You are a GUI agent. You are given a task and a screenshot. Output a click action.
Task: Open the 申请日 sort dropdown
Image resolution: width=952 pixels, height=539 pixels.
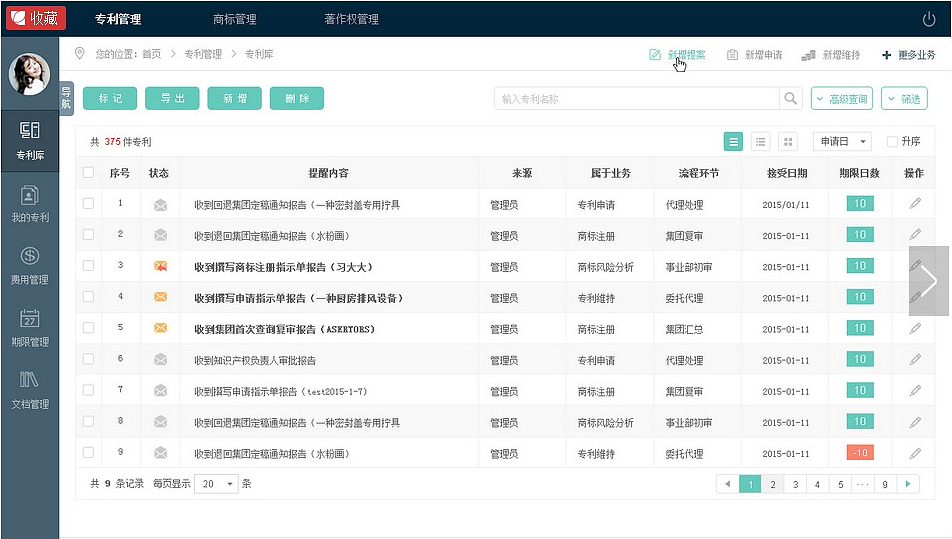(842, 142)
